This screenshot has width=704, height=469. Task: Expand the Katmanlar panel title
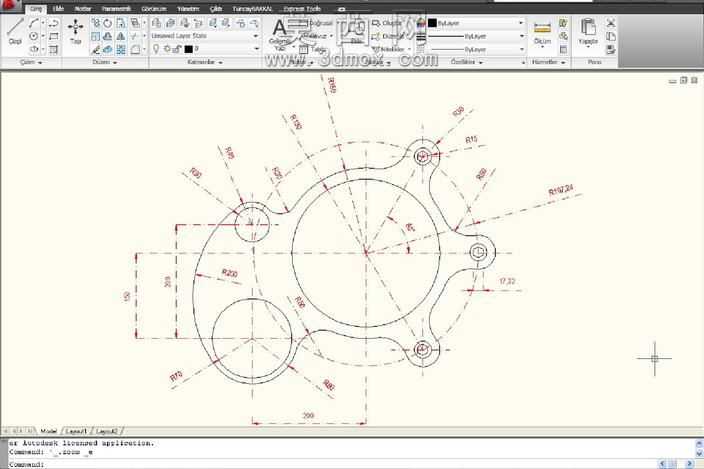pos(205,62)
